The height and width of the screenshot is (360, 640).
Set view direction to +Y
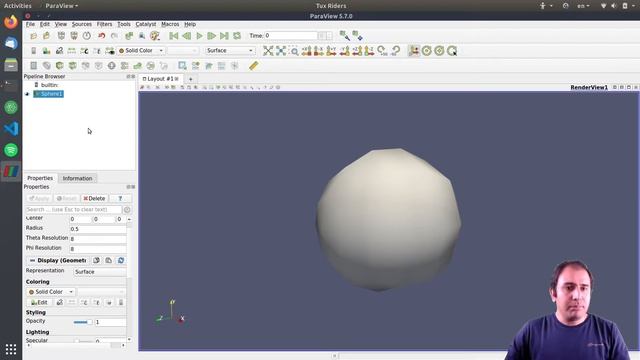[x=331, y=51]
